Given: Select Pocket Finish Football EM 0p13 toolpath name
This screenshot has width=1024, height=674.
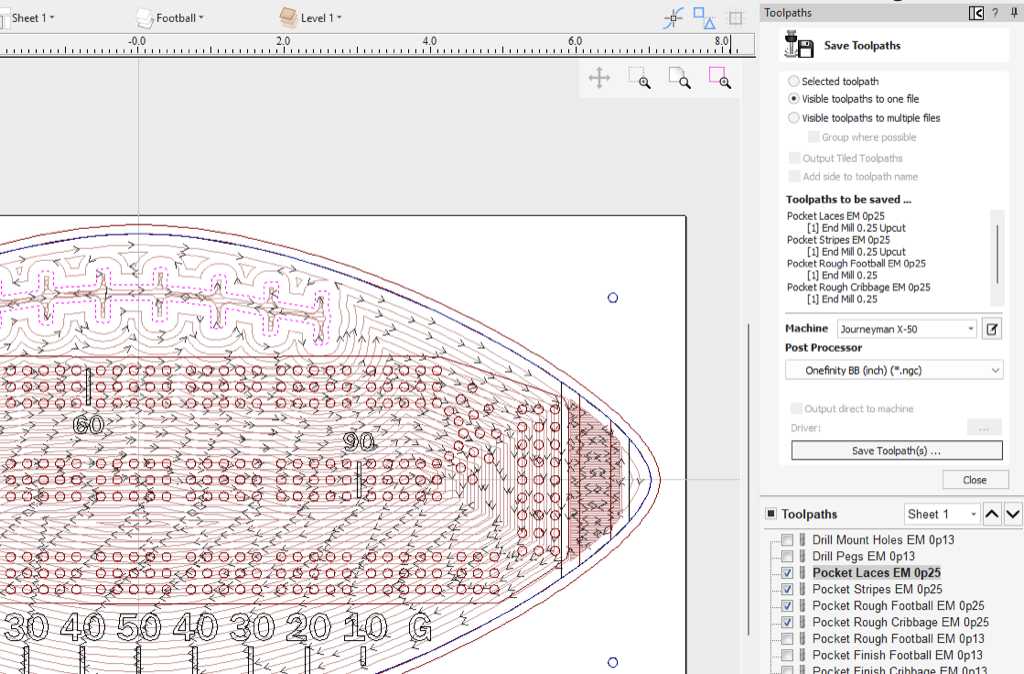Looking at the screenshot, I should click(x=897, y=655).
